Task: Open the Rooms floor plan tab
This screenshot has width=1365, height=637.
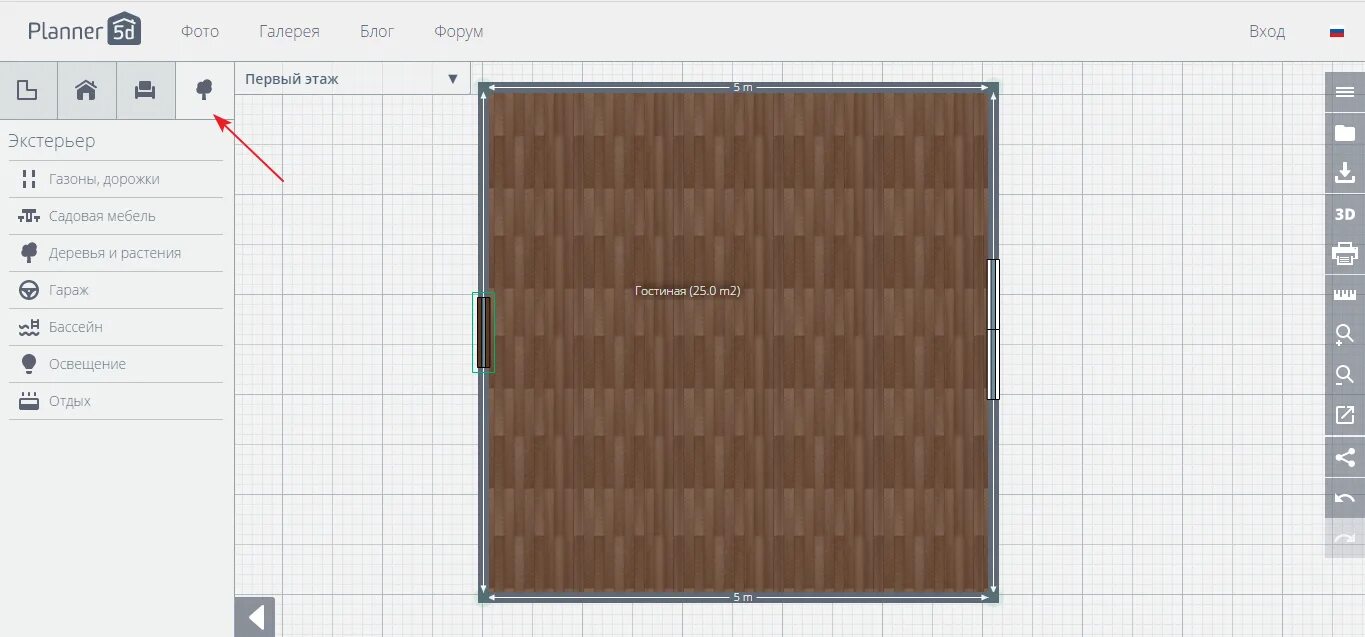Action: click(28, 90)
